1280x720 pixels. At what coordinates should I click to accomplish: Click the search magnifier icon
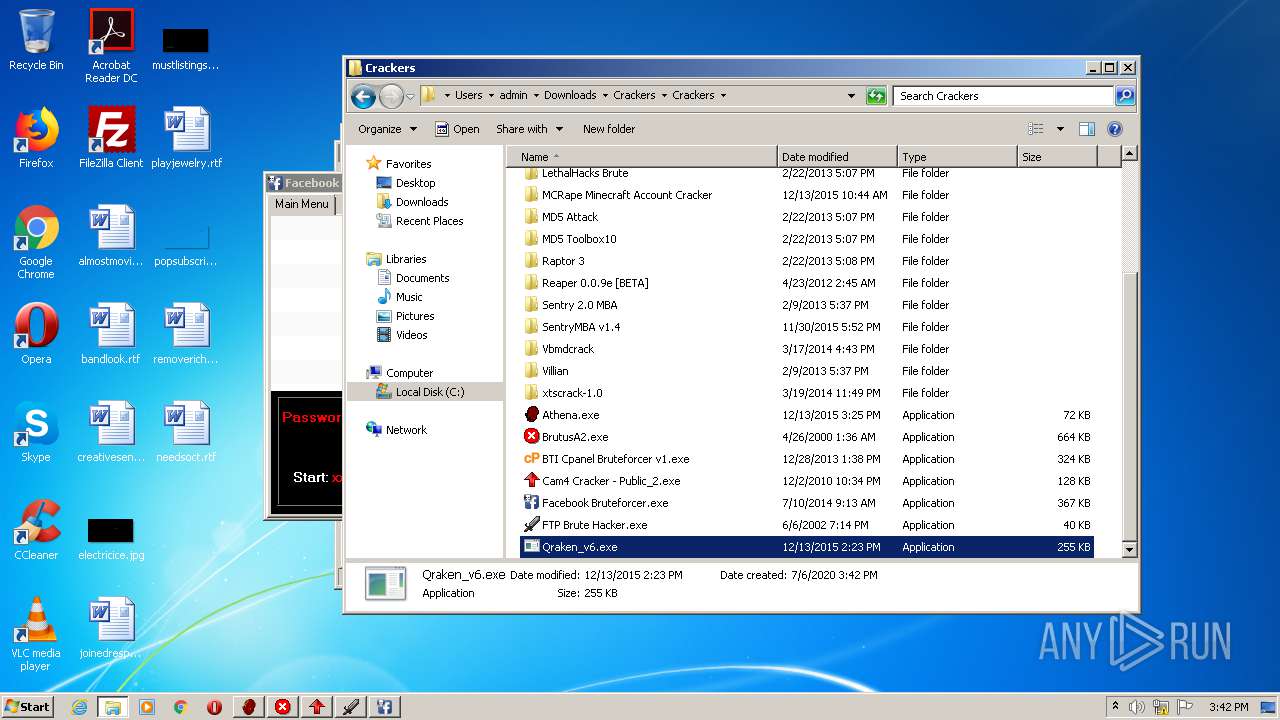click(x=1125, y=96)
